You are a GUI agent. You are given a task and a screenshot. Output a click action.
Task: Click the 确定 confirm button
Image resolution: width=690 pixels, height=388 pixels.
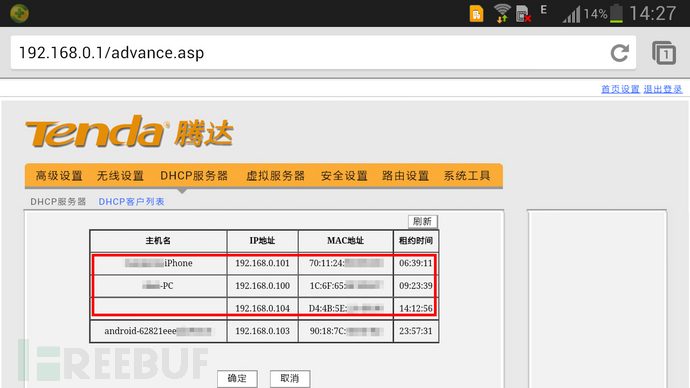(237, 378)
